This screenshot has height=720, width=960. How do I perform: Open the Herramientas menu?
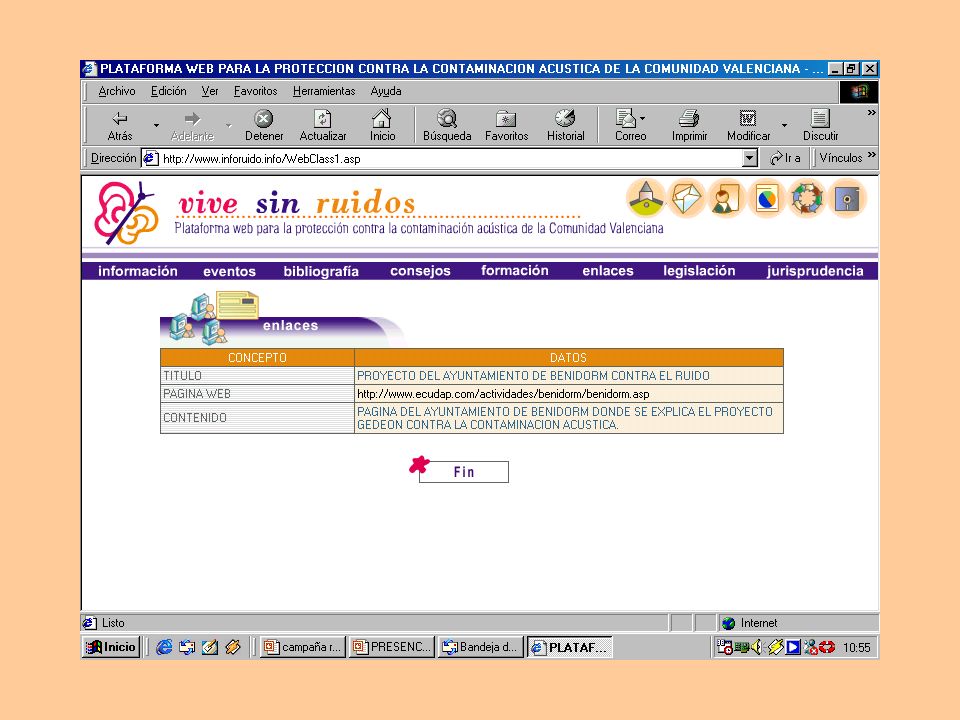coord(324,91)
